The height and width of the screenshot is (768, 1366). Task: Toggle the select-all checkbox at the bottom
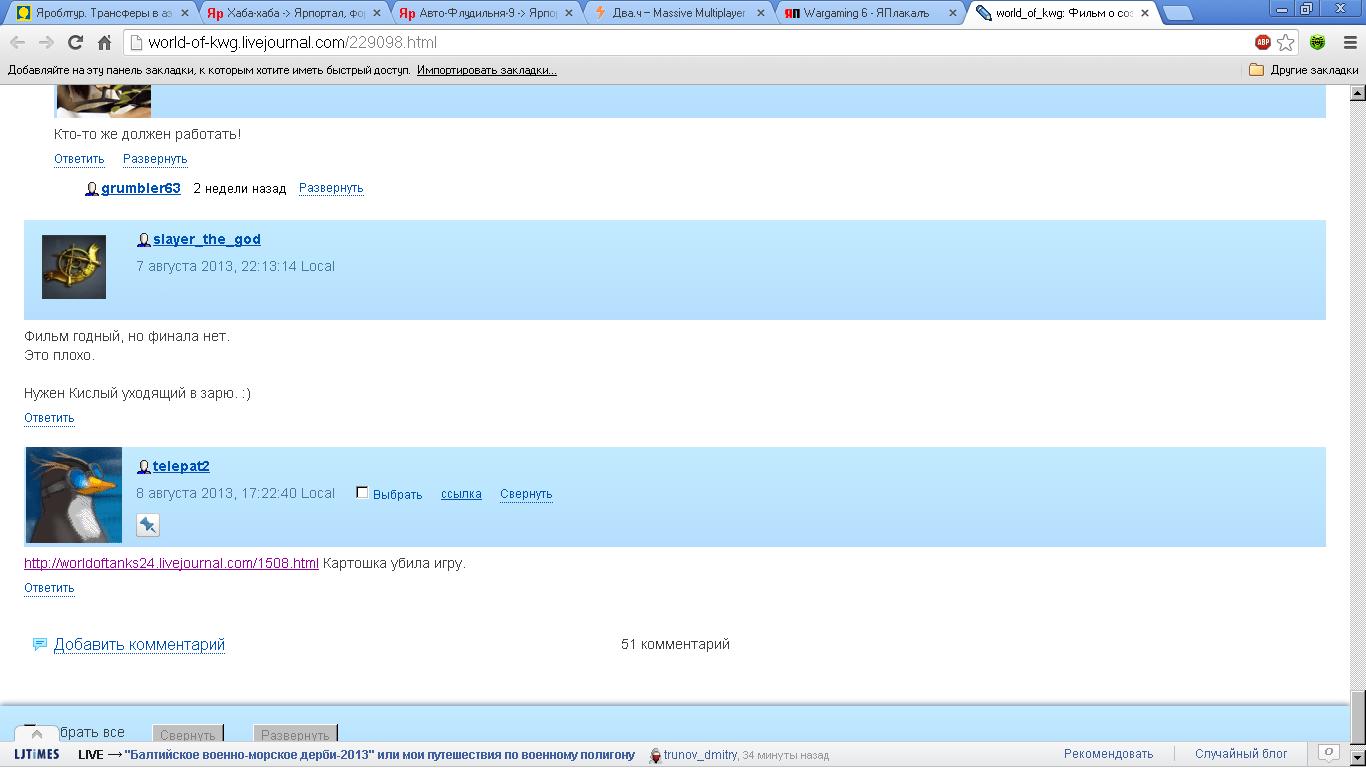click(30, 730)
